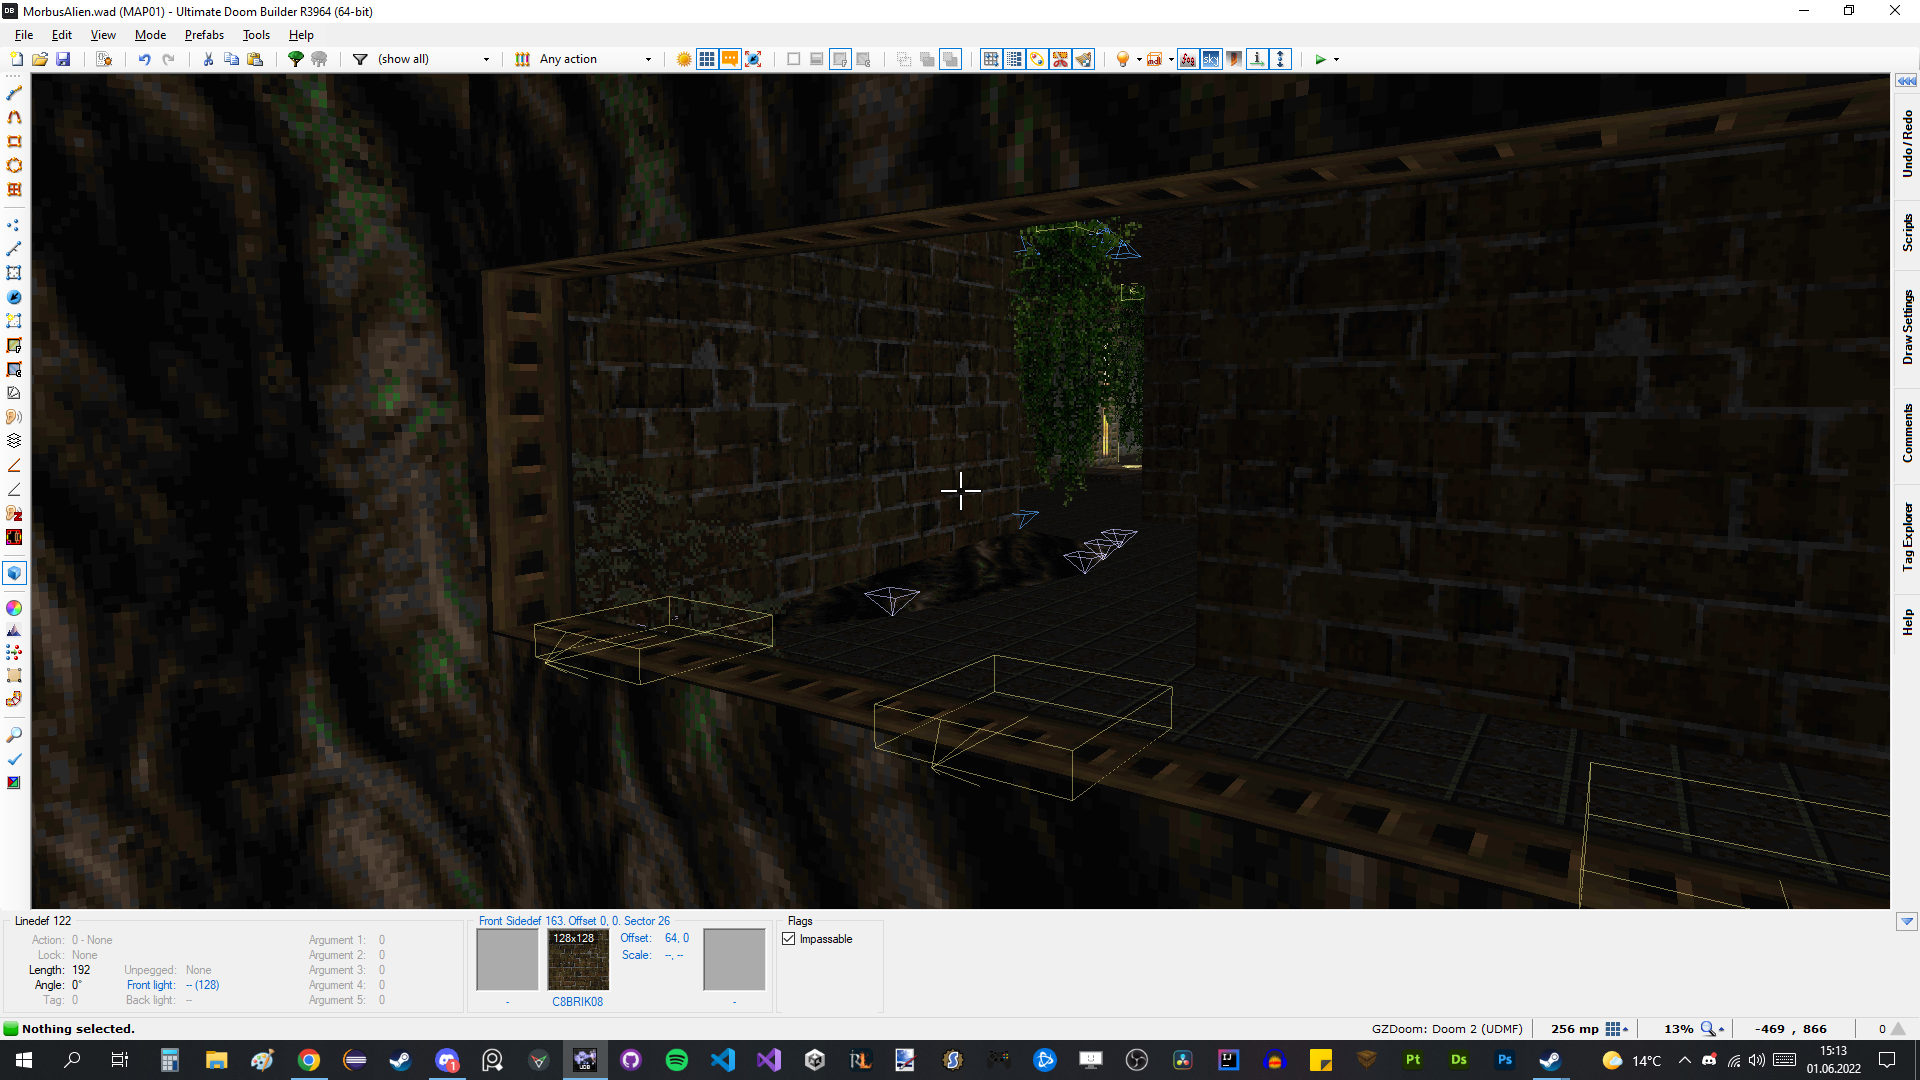Toggle sky rendering button
1920x1080 pixels.
1211,59
